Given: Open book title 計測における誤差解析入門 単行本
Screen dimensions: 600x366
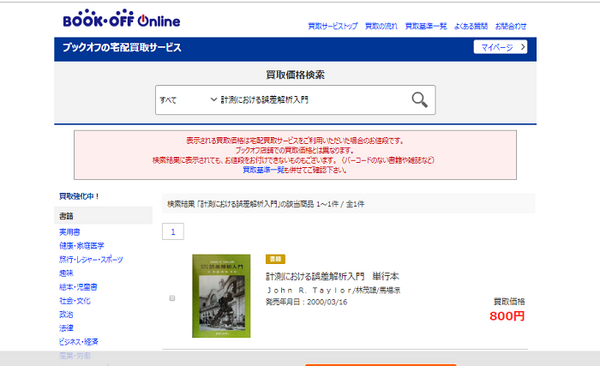Looking at the screenshot, I should click(333, 276).
